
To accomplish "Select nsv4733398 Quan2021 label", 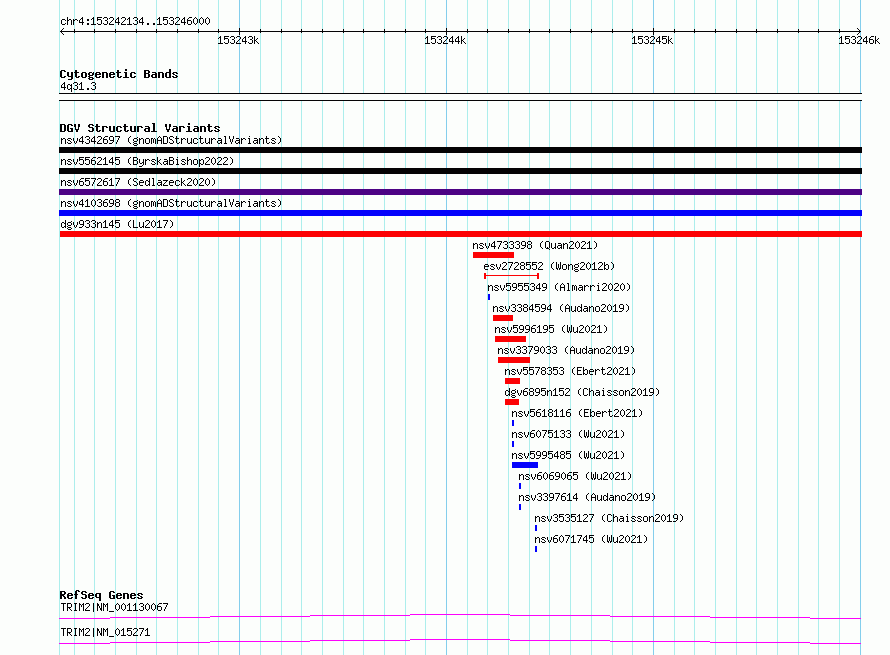I will click(x=535, y=245).
